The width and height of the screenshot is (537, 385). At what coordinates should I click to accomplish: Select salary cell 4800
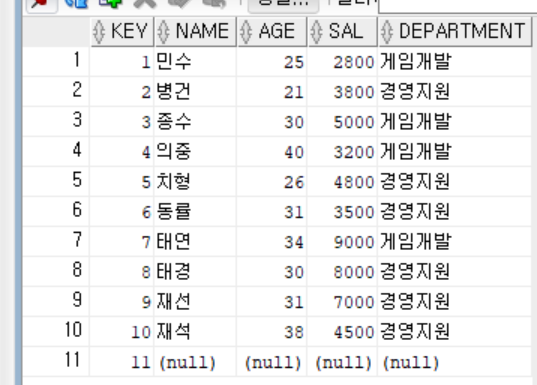click(x=342, y=182)
